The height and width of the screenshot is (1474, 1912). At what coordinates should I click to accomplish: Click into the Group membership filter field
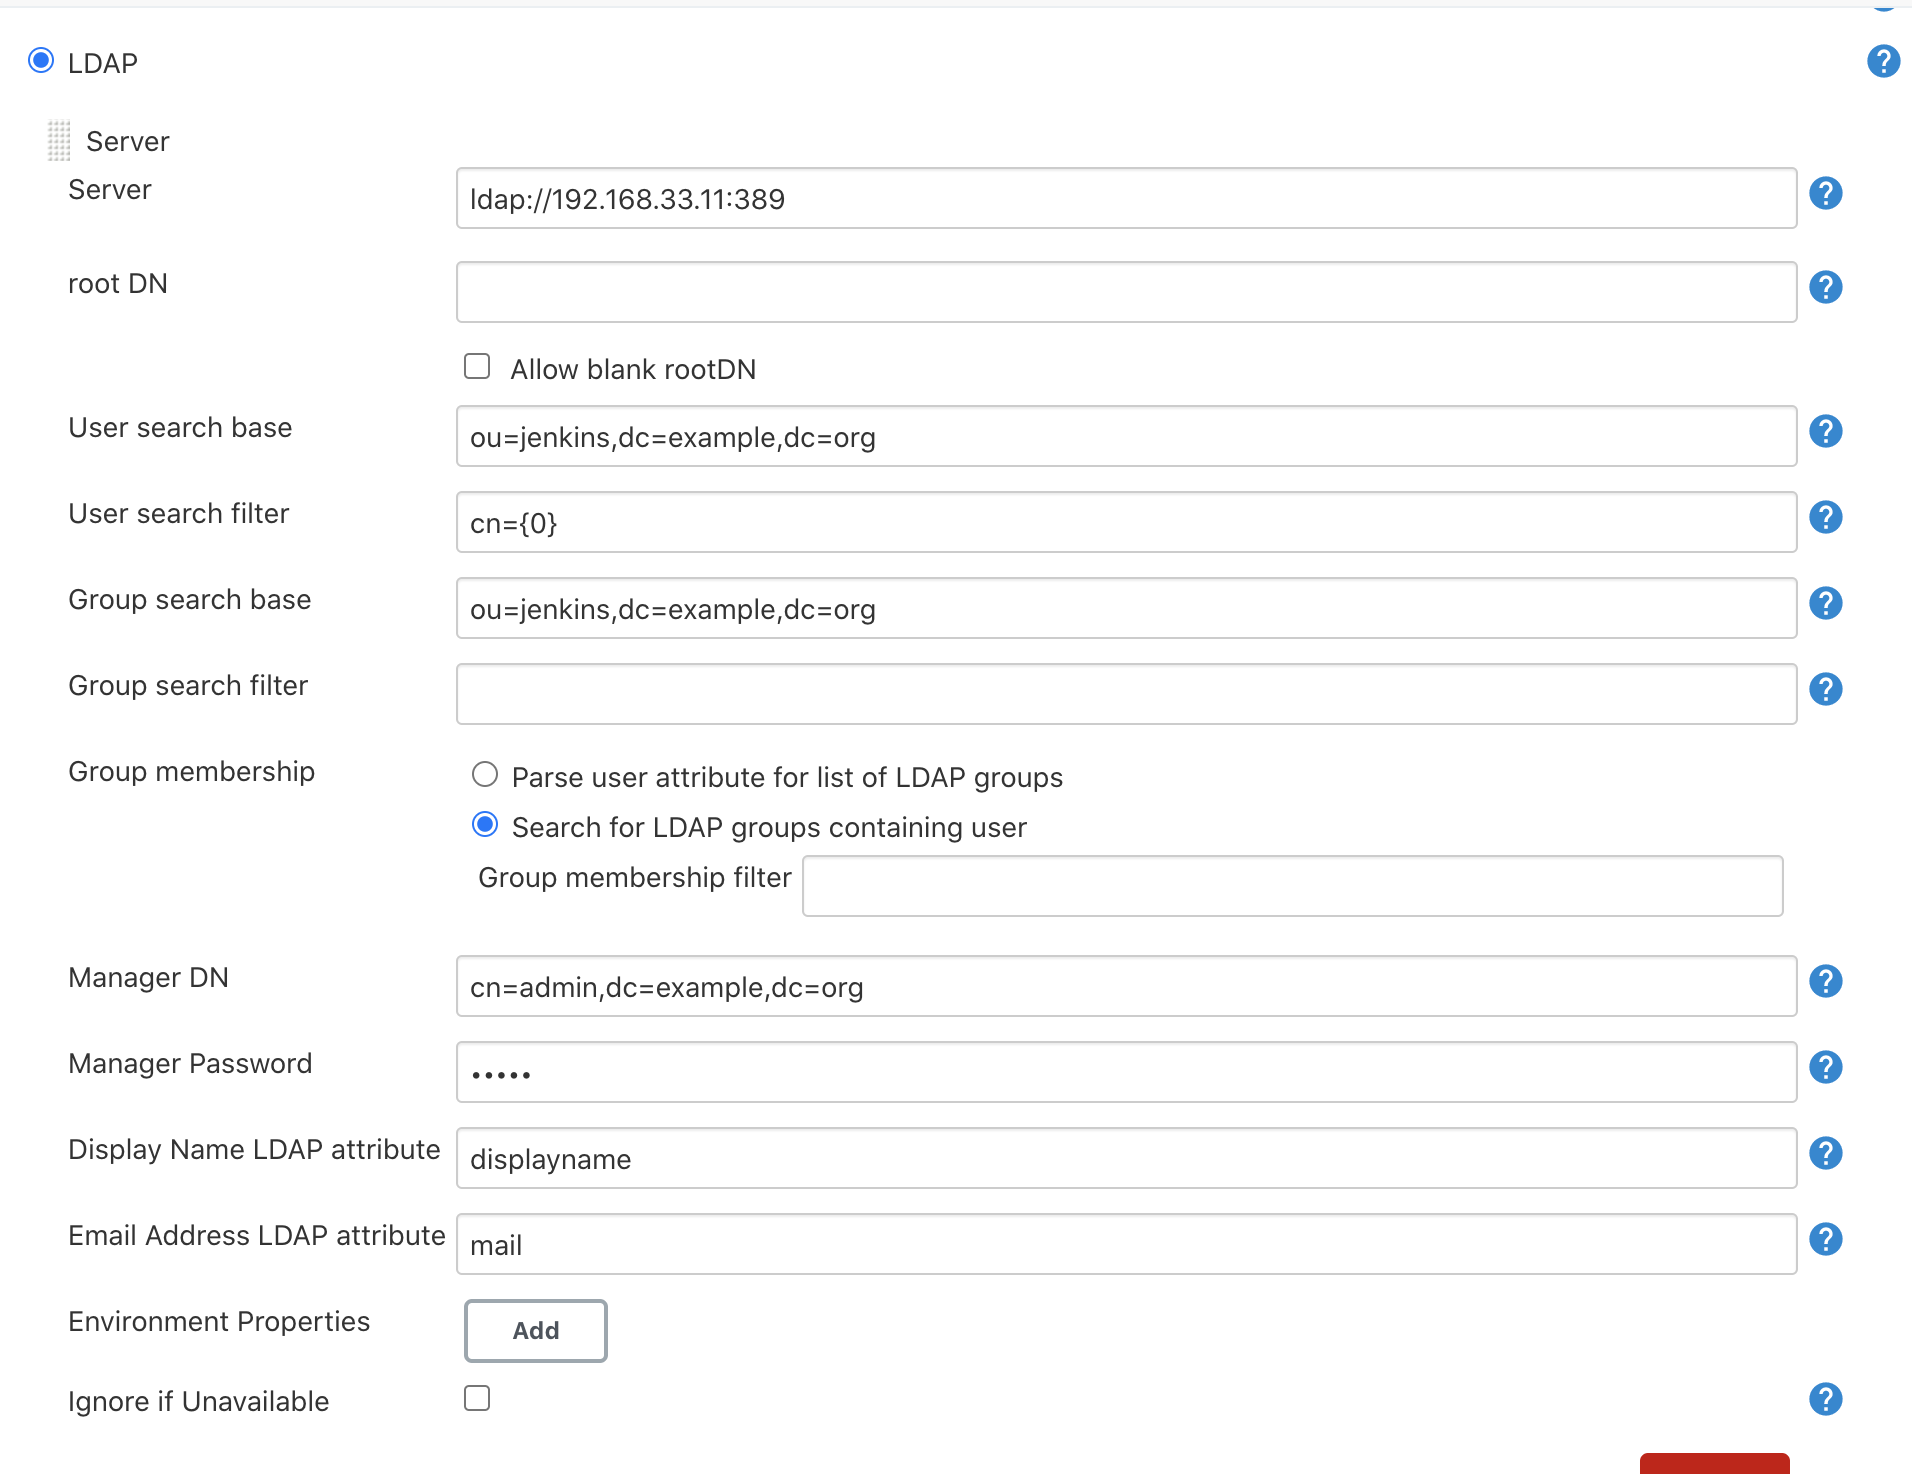1292,886
